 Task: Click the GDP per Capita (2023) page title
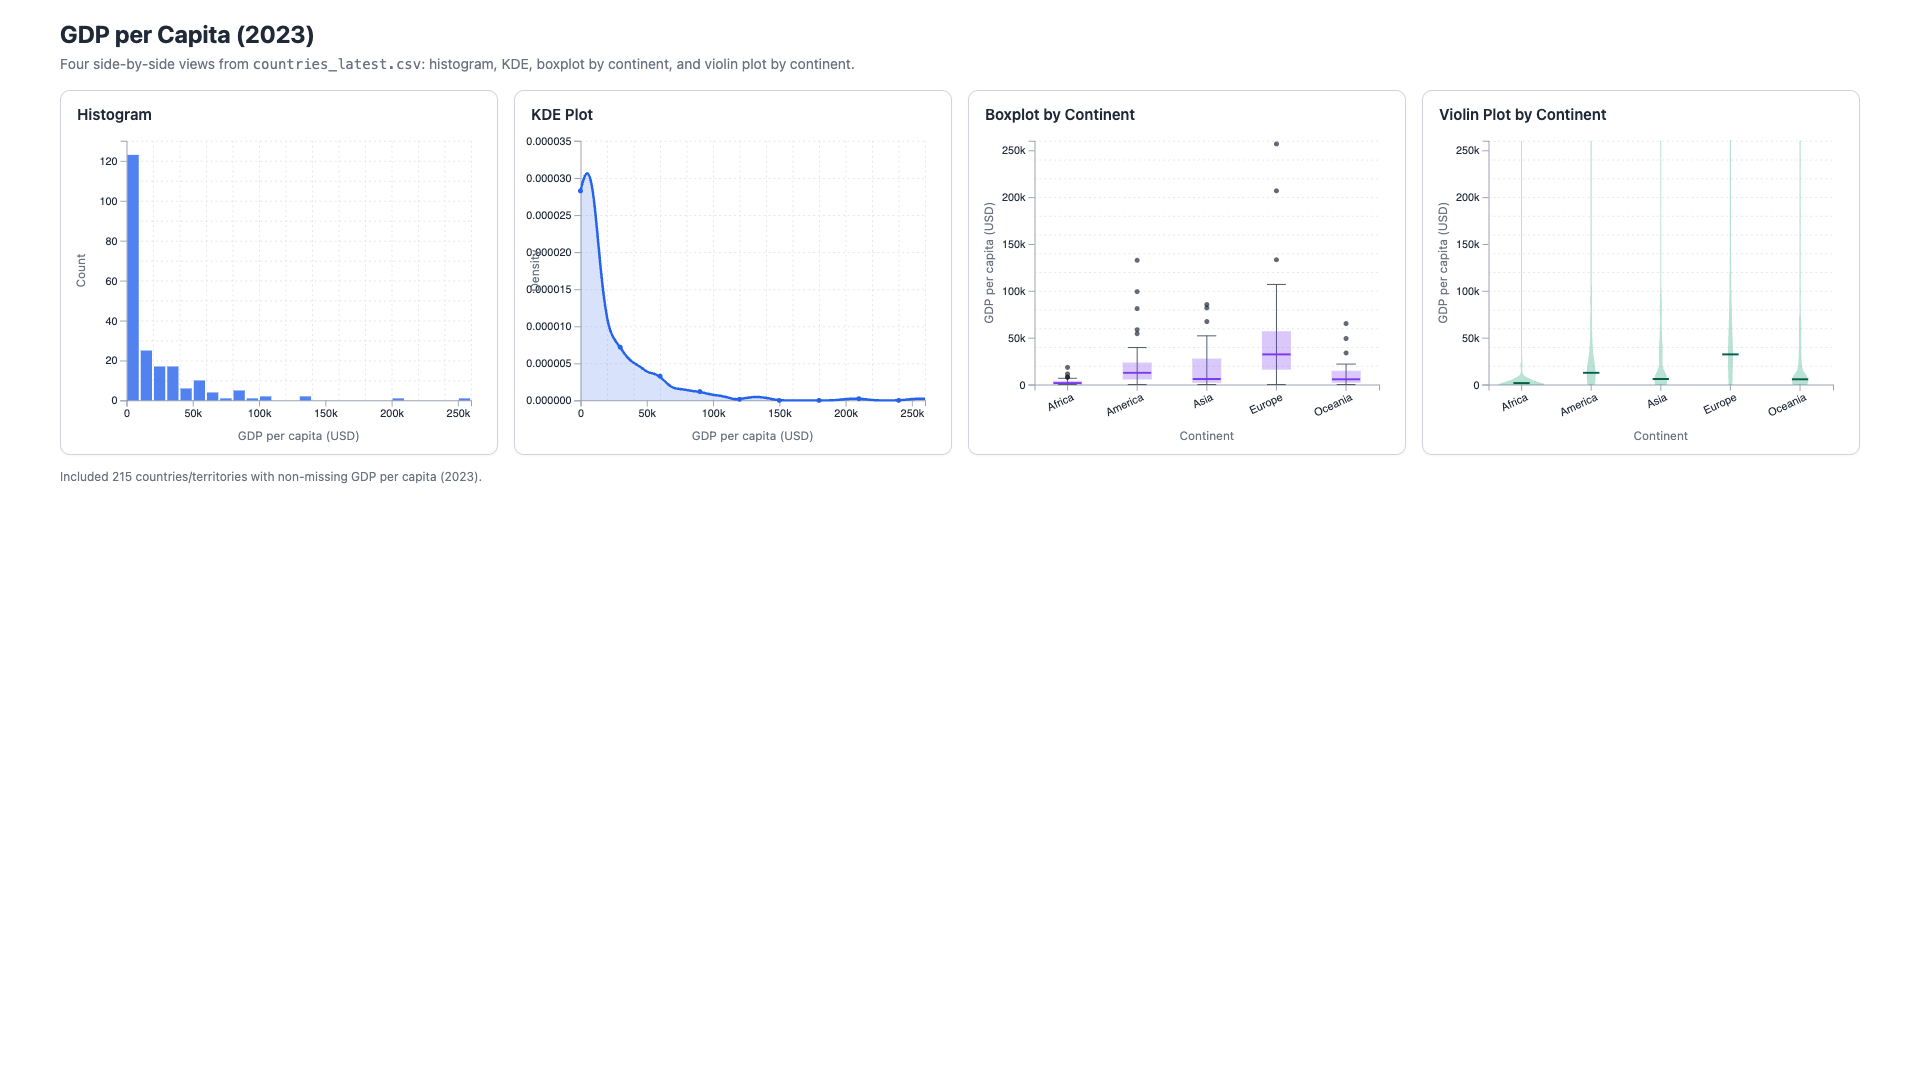[x=187, y=35]
